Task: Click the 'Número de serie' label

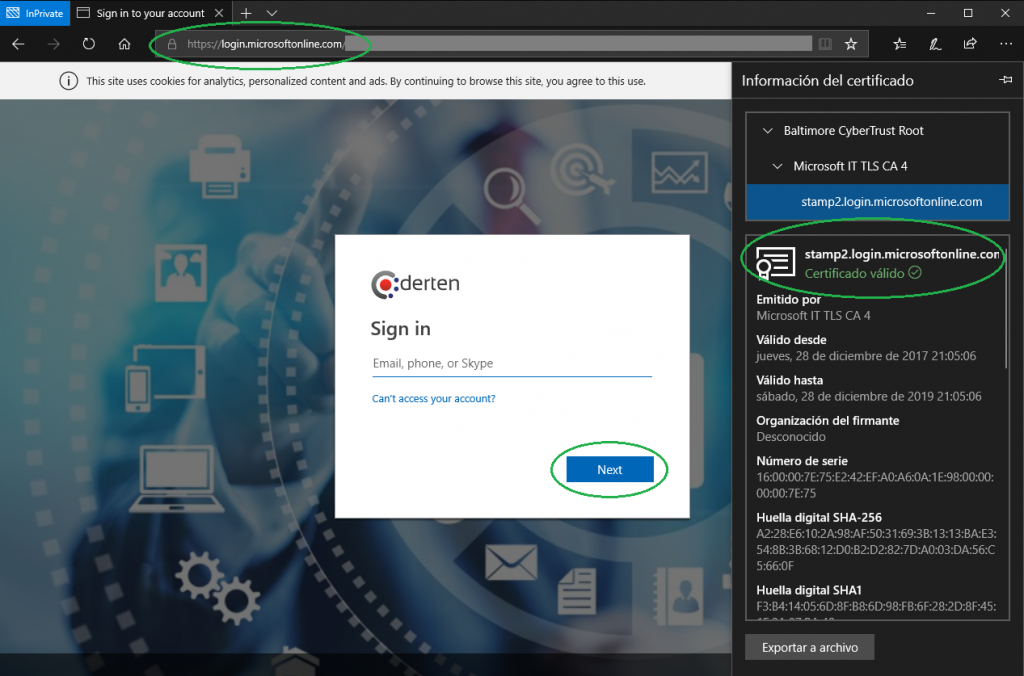Action: [x=802, y=461]
